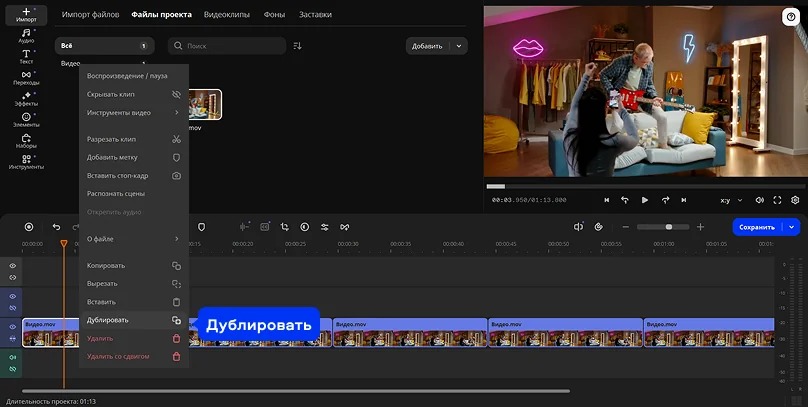Open clip properties sliders icon
Image resolution: width=808 pixels, height=407 pixels.
pyautogui.click(x=325, y=227)
